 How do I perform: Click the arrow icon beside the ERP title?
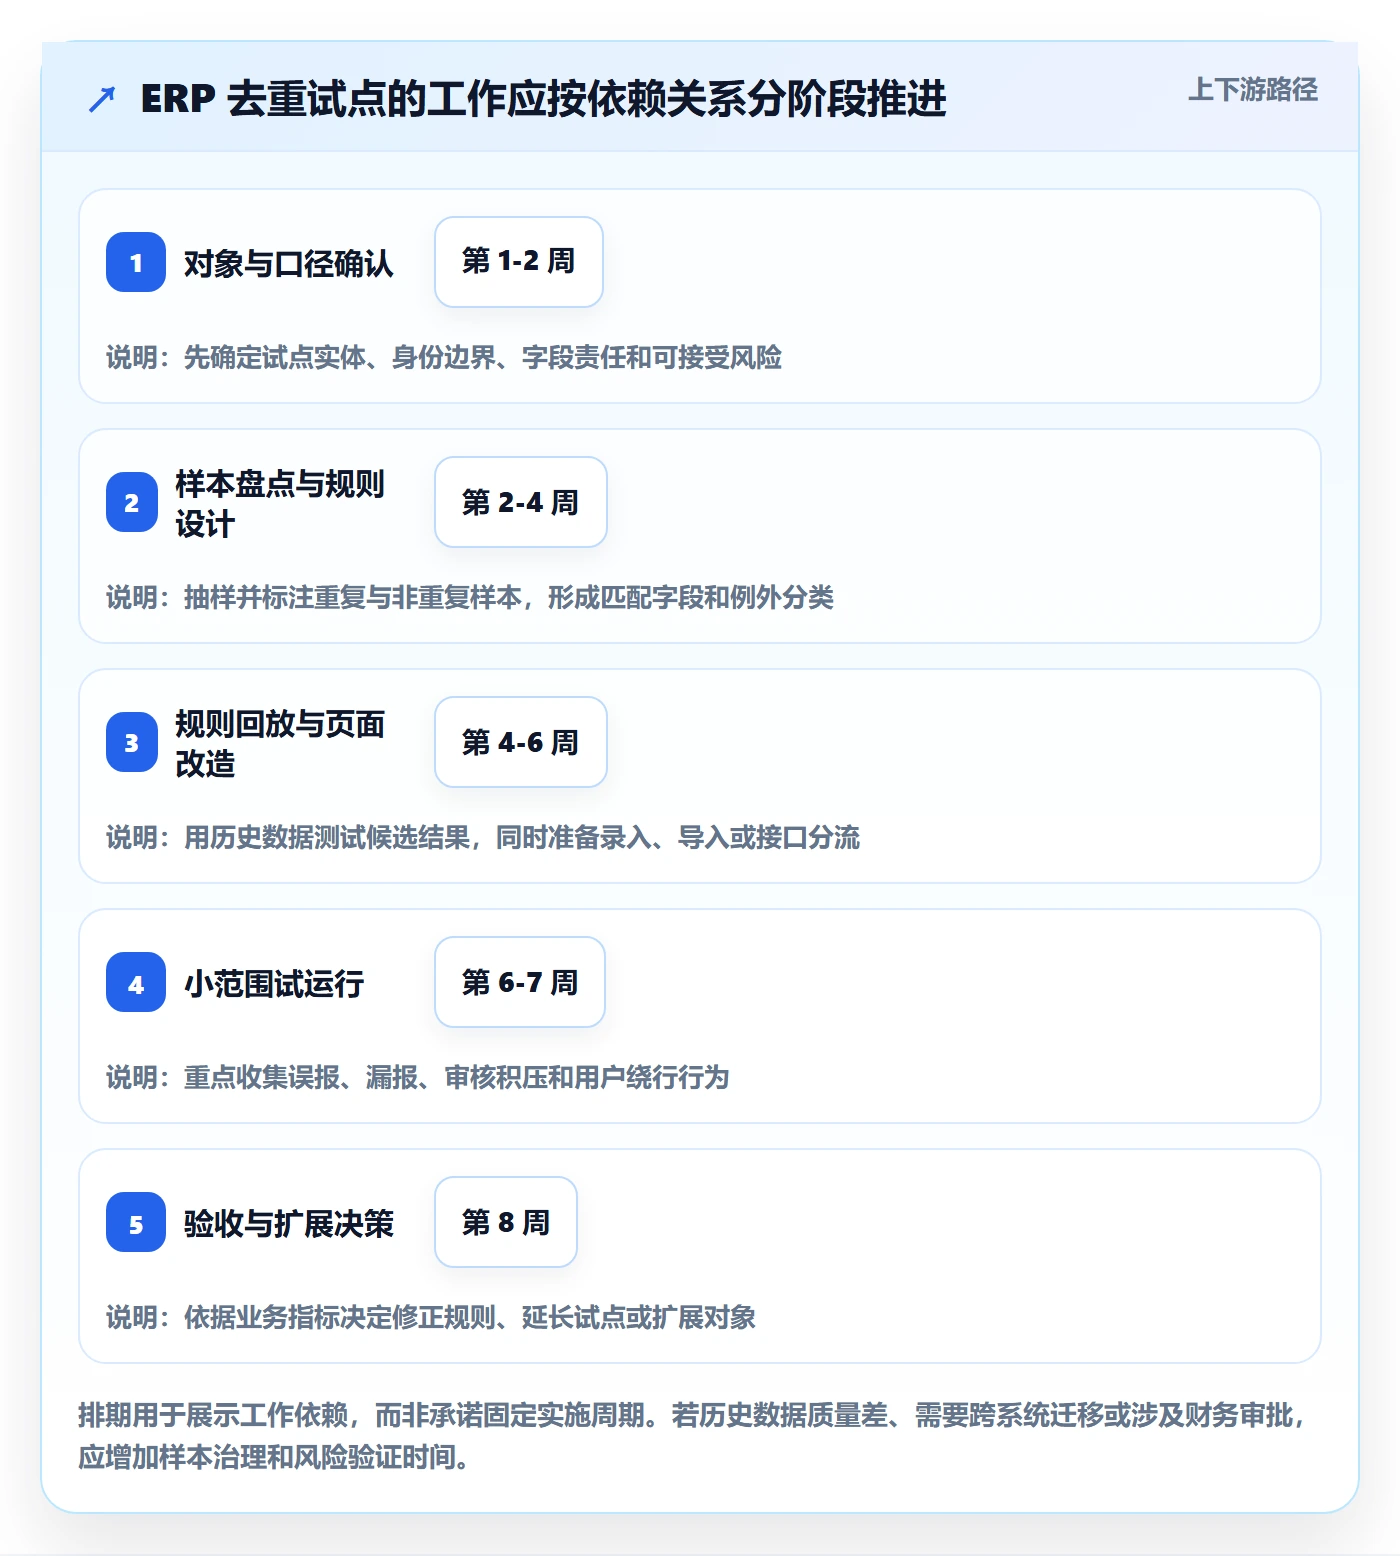(102, 99)
